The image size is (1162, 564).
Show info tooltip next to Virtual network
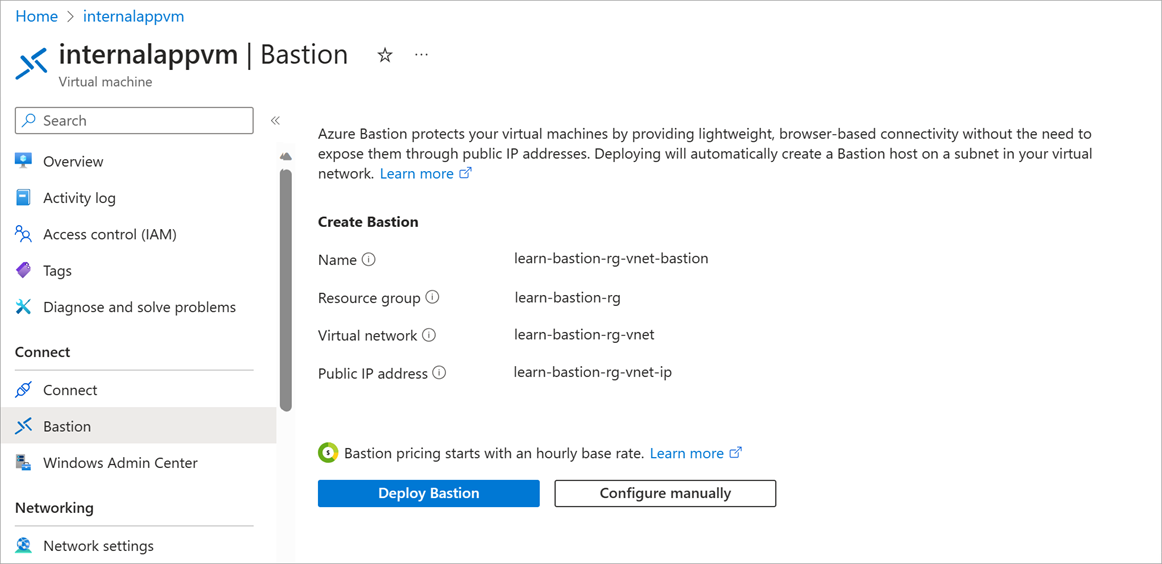point(429,335)
